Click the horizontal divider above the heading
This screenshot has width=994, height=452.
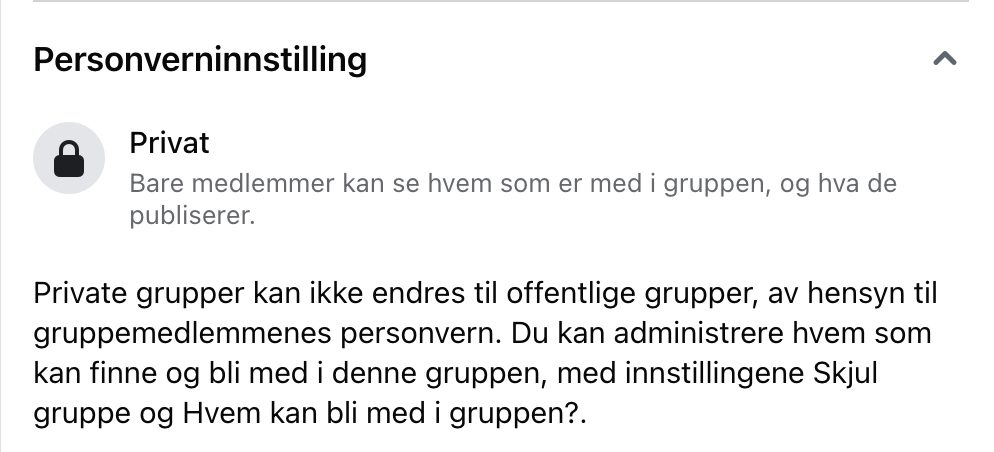click(x=501, y=1)
